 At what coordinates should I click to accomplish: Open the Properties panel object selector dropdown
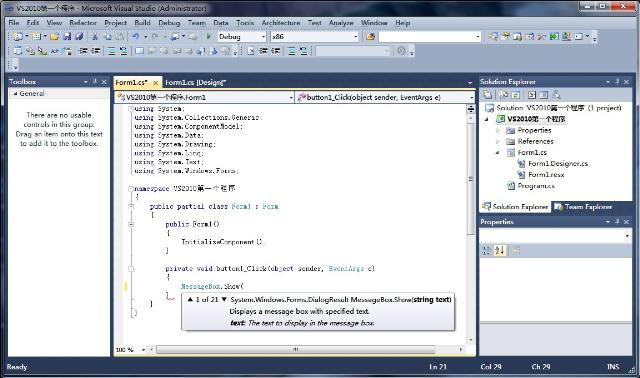(x=627, y=236)
